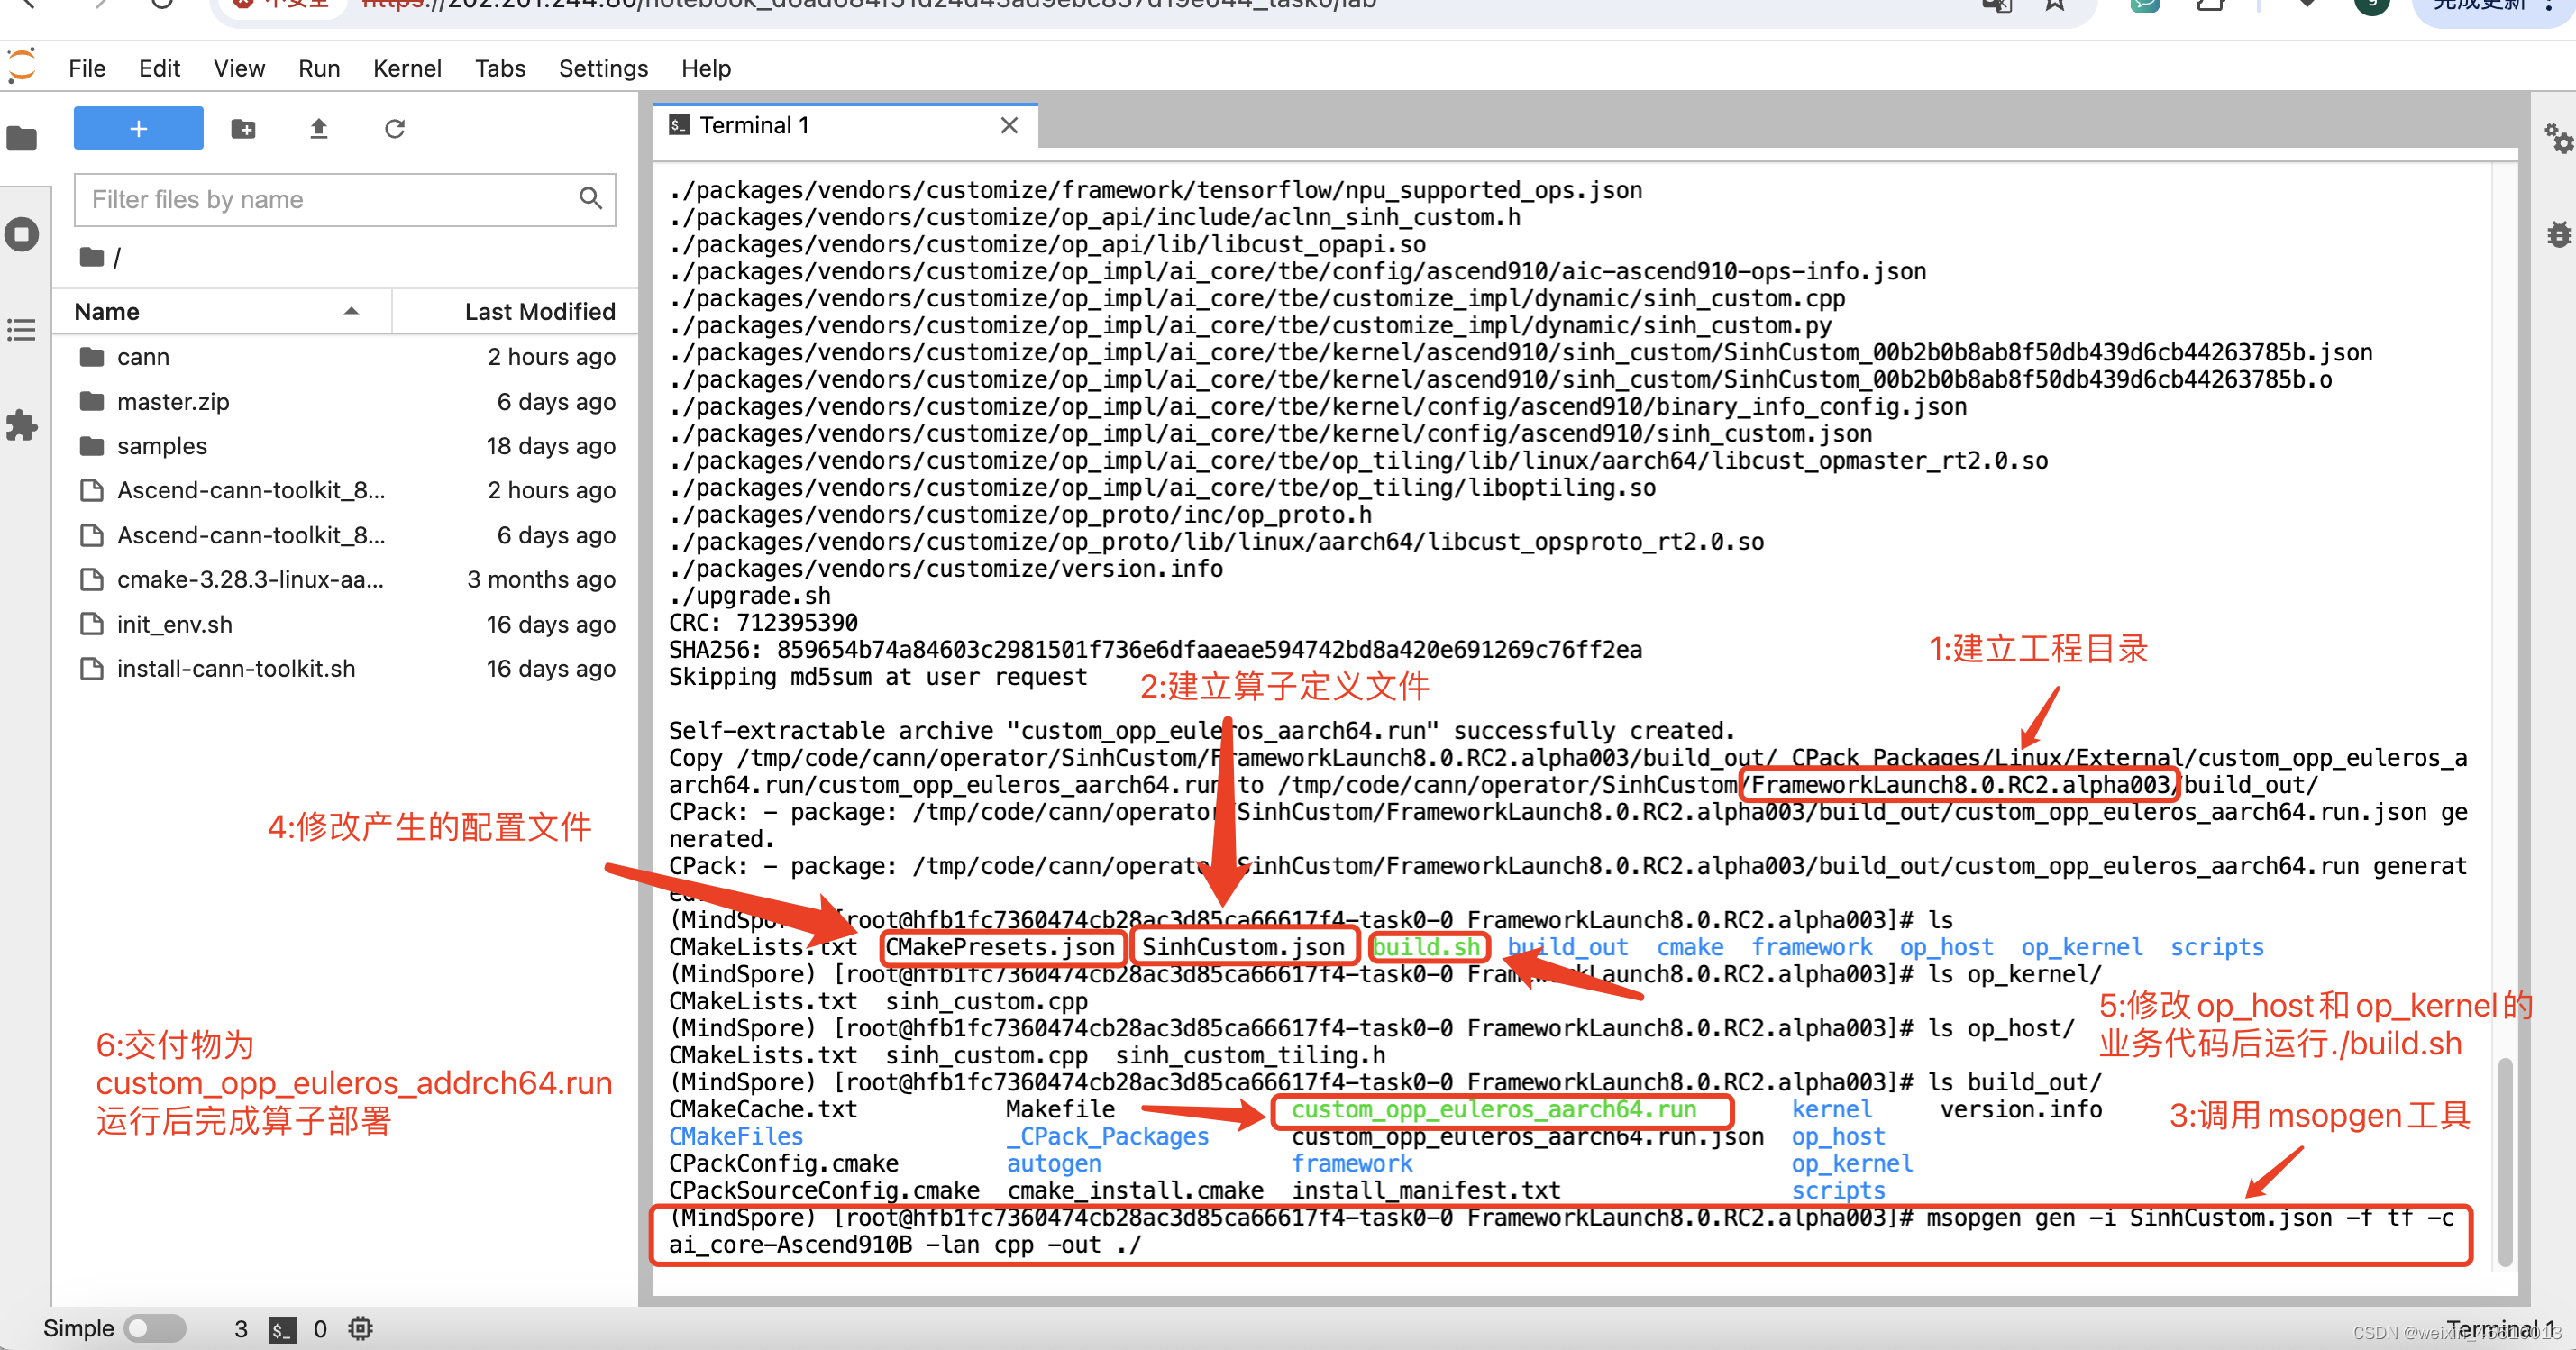Open the debugger bug icon panel
2576x1350 pixels.
pyautogui.click(x=2558, y=235)
